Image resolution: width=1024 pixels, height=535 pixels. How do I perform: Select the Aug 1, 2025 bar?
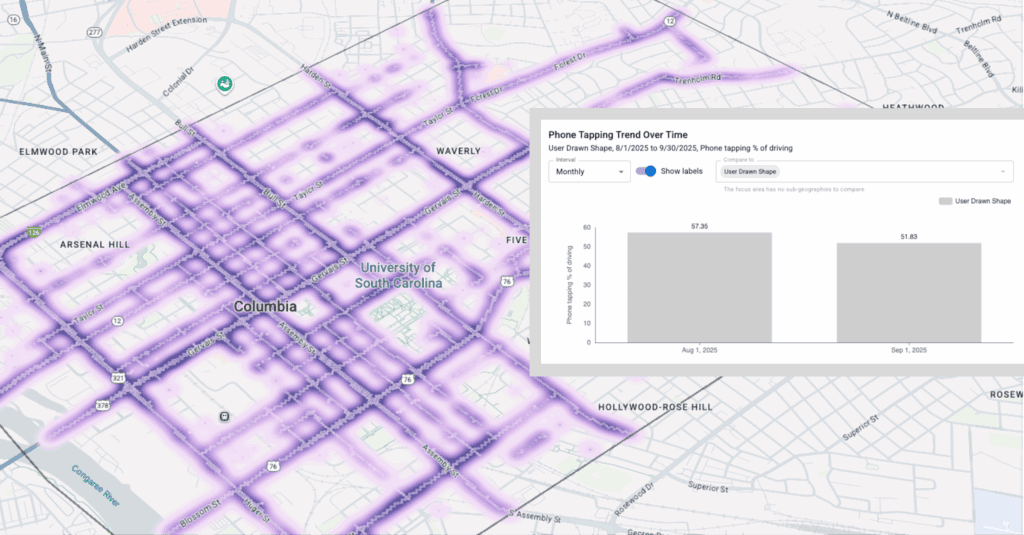pyautogui.click(x=699, y=287)
